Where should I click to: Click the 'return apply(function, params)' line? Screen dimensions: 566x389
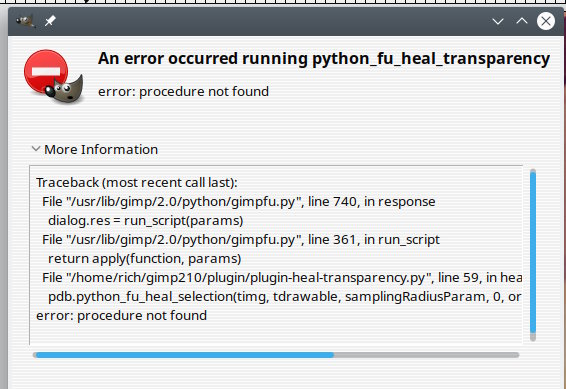pyautogui.click(x=144, y=259)
